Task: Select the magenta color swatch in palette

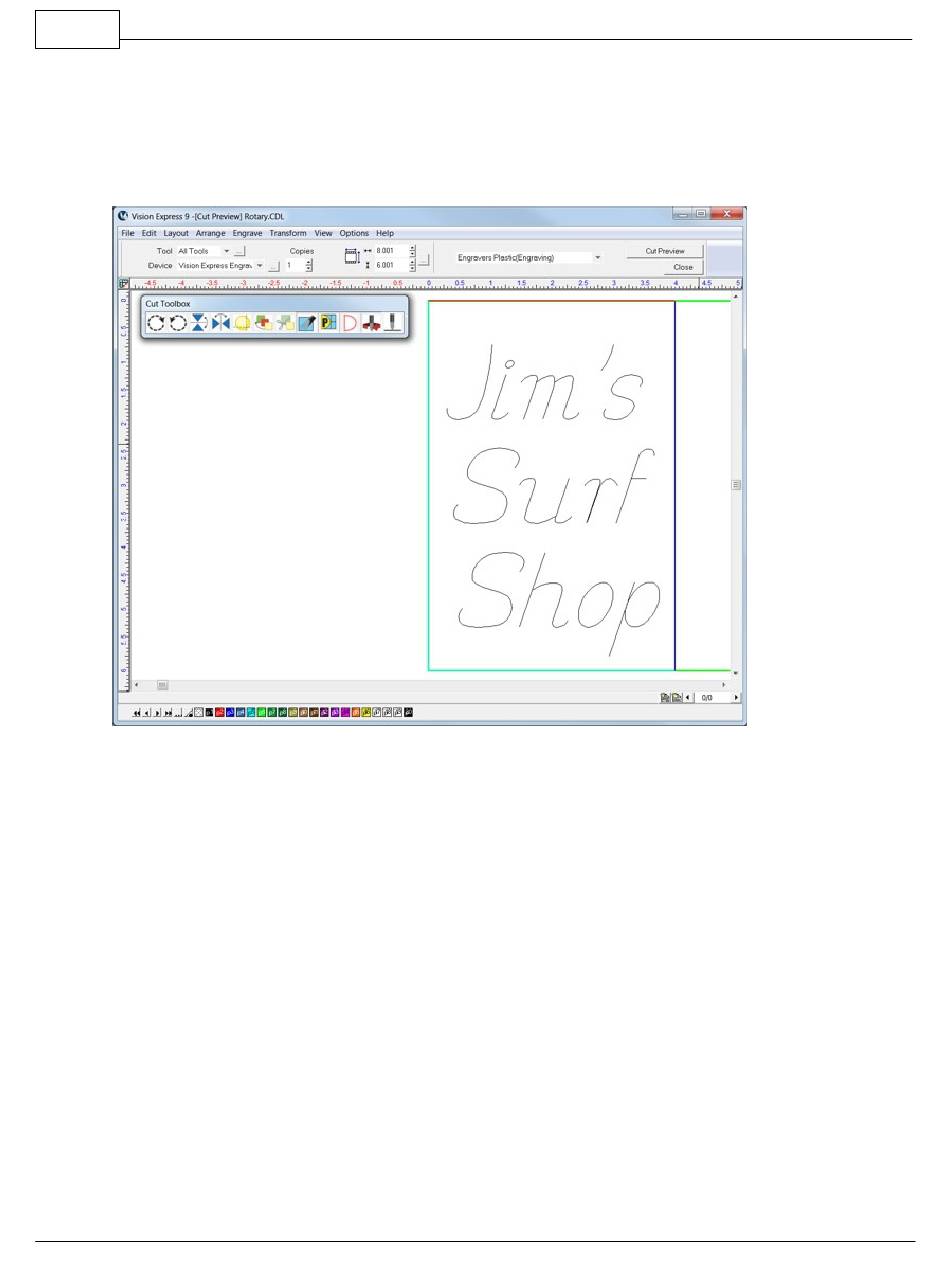Action: pos(345,713)
